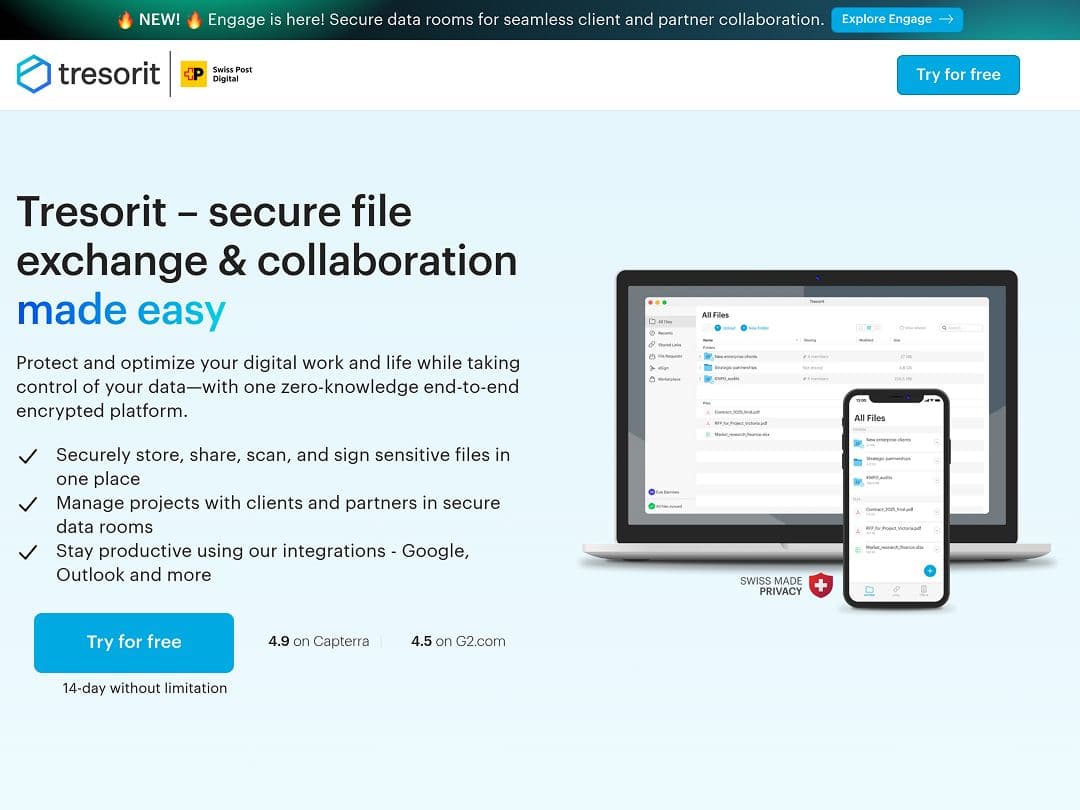Click the checkmark beside 'Manage projects' bullet
1080x810 pixels.
[x=28, y=504]
